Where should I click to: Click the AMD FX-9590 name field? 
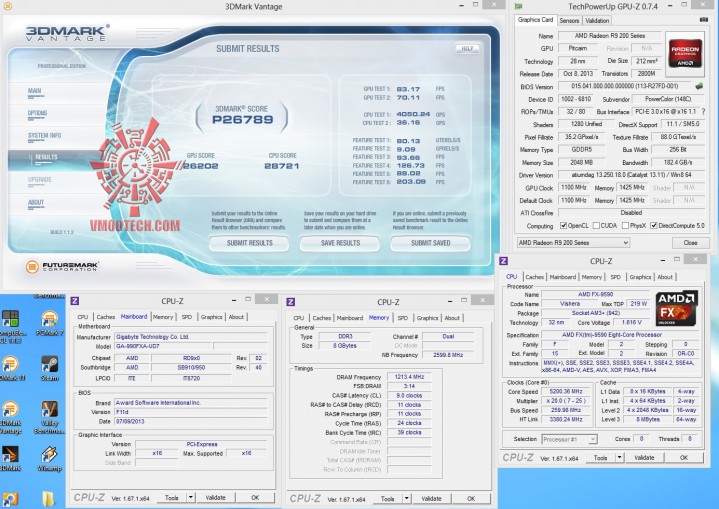point(596,294)
